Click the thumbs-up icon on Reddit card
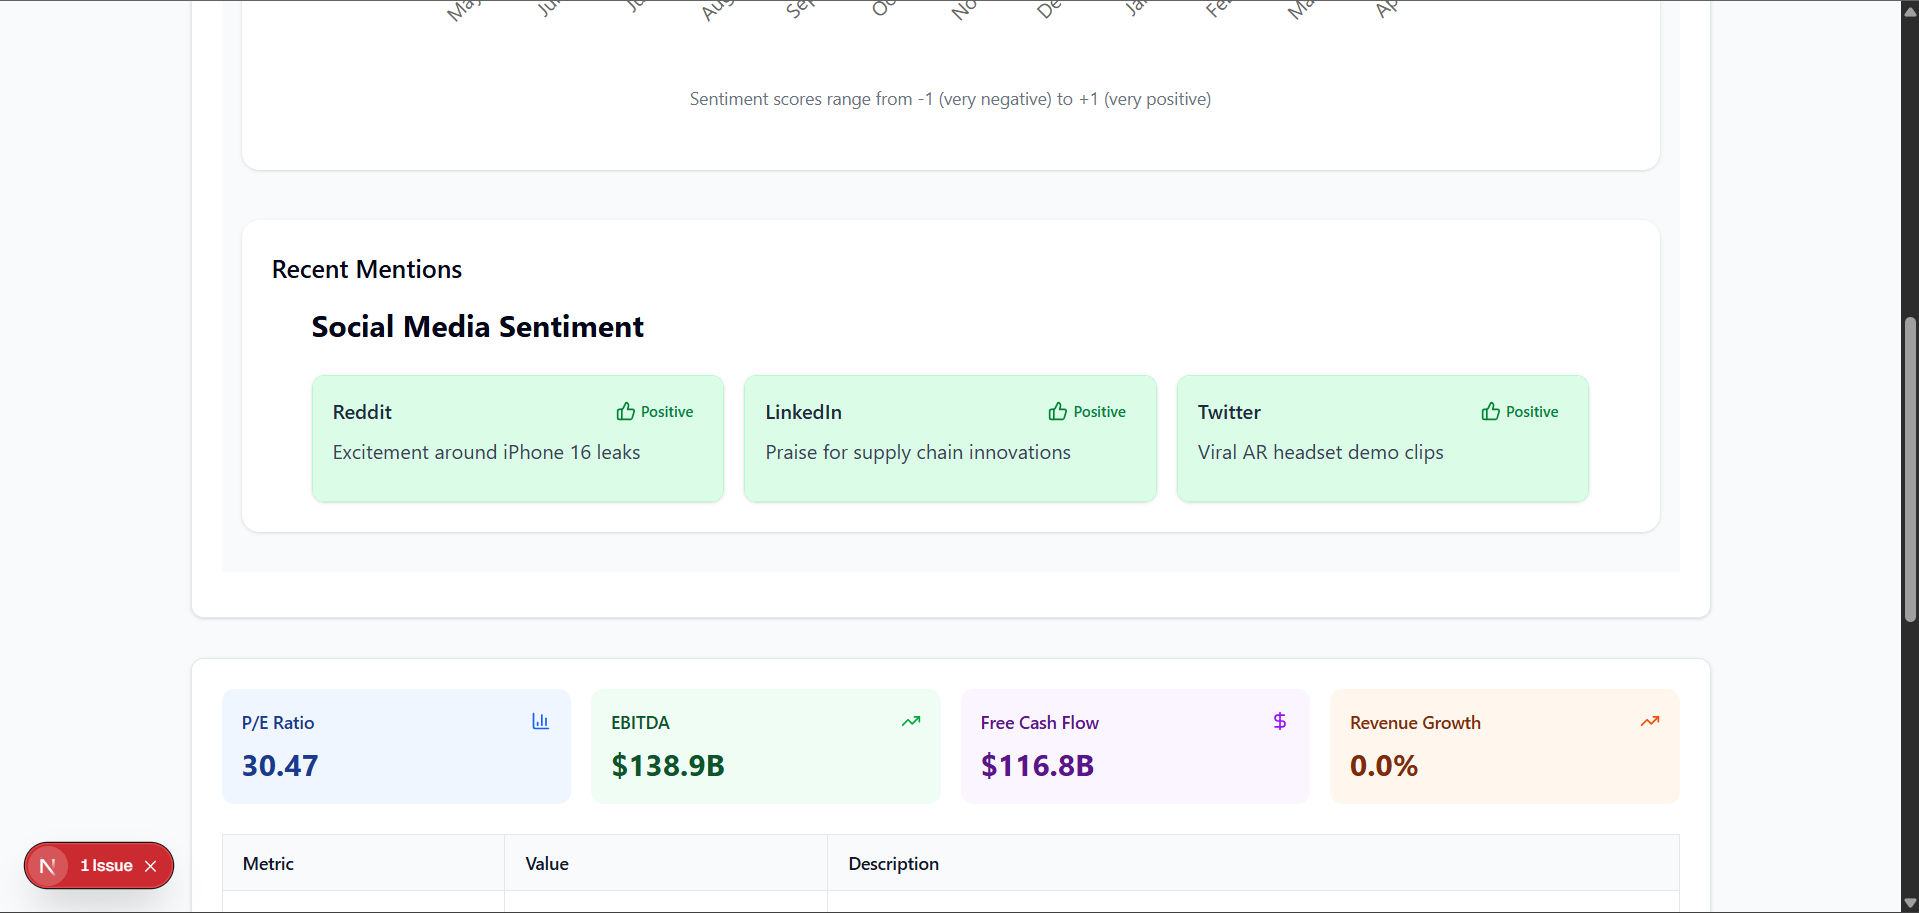 [x=626, y=412]
